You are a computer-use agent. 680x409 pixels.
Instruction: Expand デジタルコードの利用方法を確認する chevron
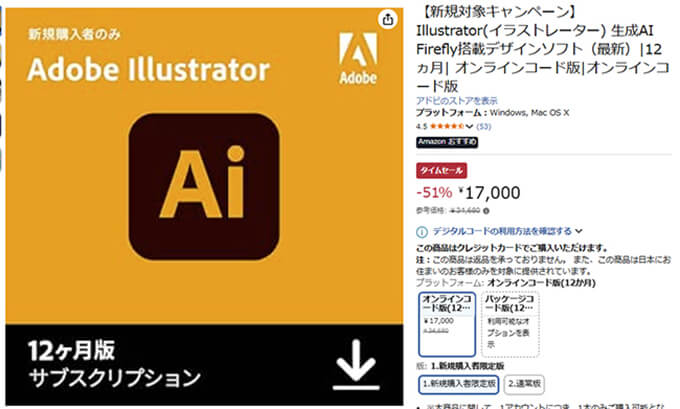(x=579, y=231)
